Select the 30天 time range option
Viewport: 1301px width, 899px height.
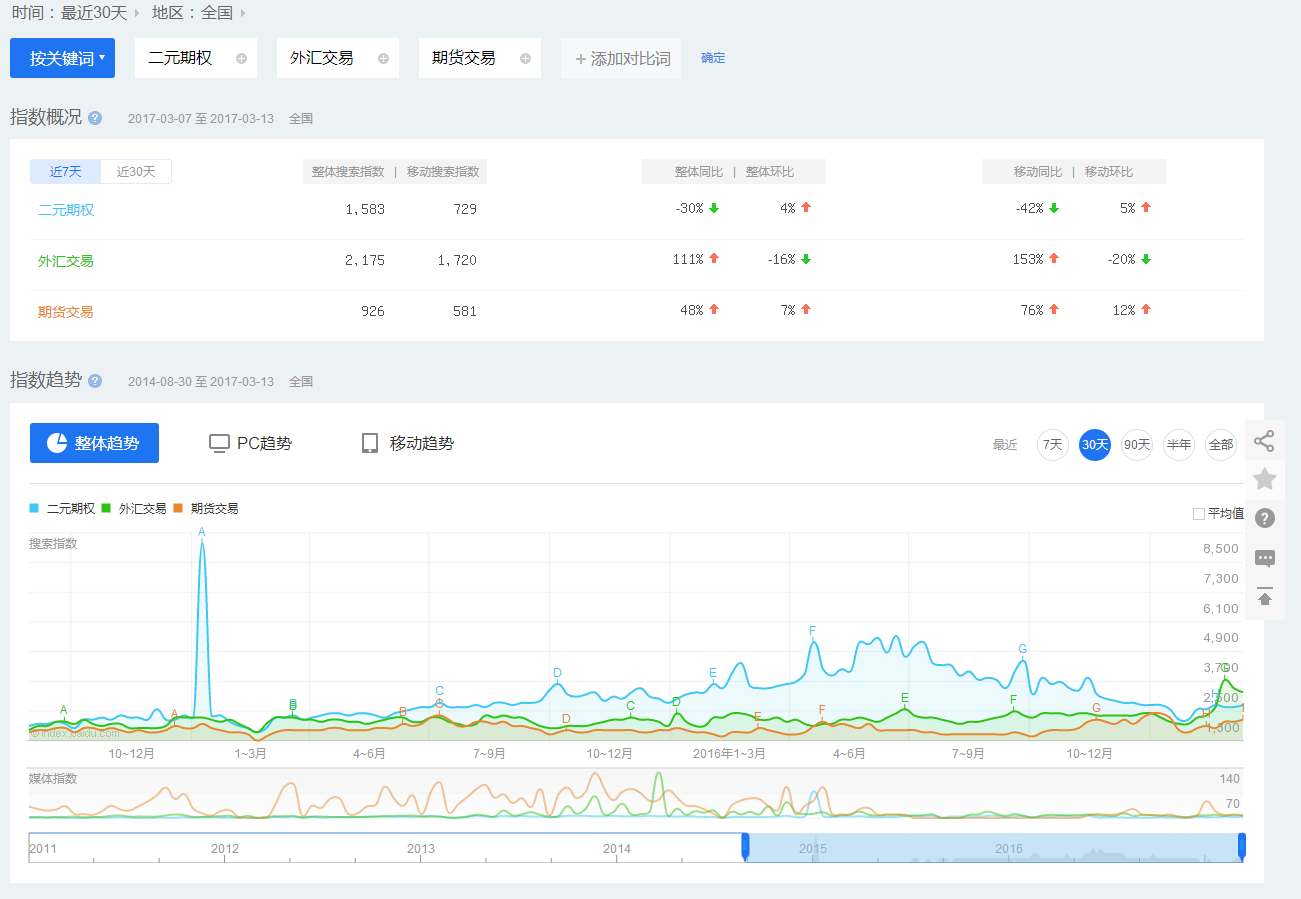1095,445
